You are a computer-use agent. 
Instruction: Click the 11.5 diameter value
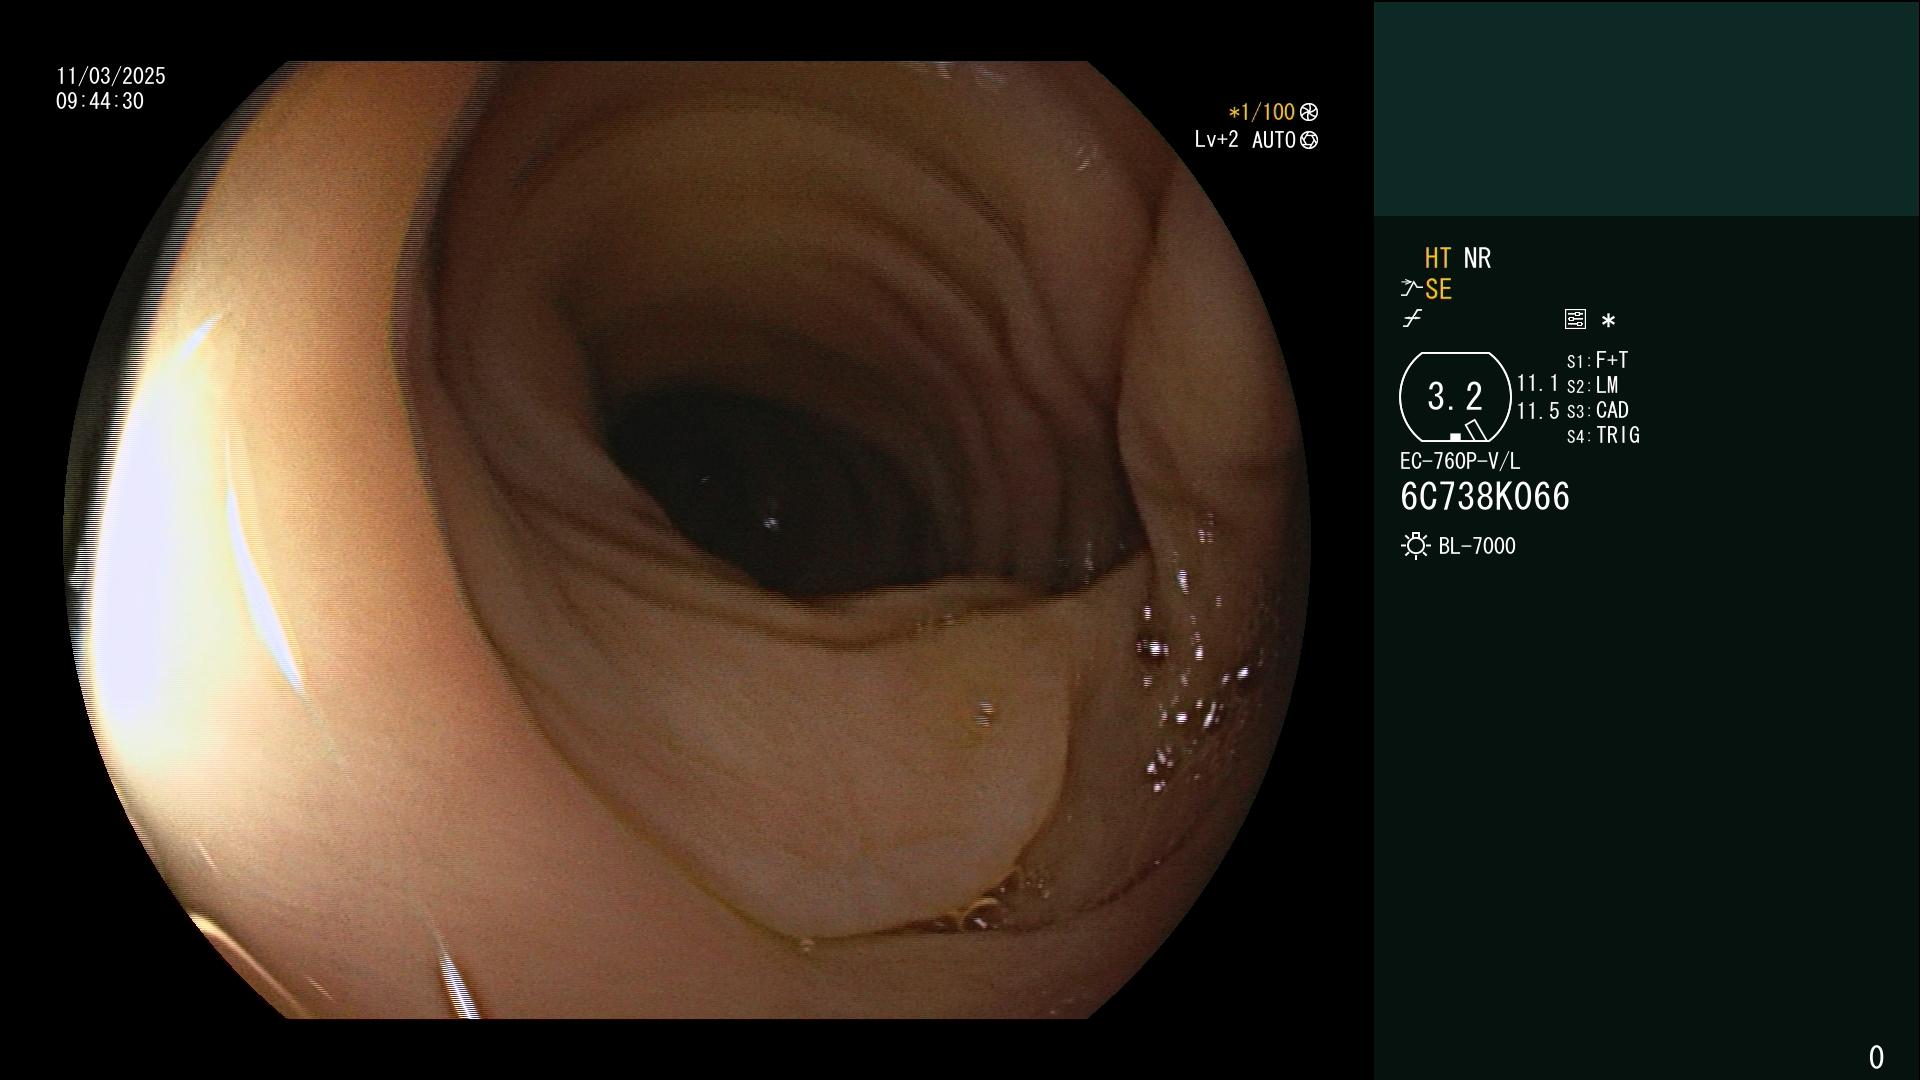(1538, 411)
